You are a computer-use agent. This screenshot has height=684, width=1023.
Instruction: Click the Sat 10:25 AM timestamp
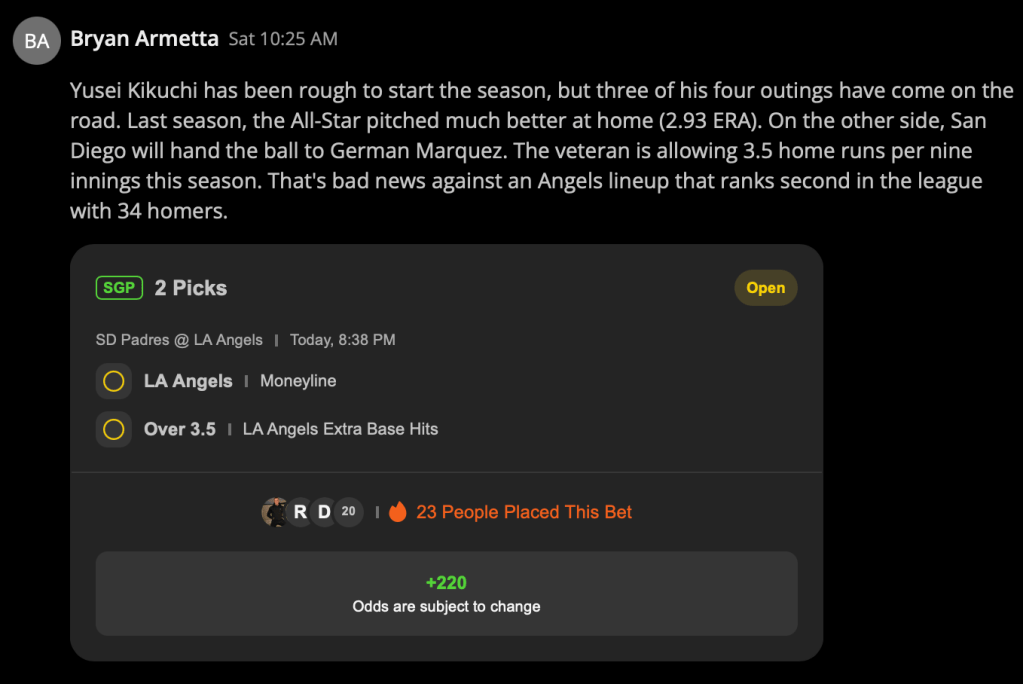click(283, 39)
